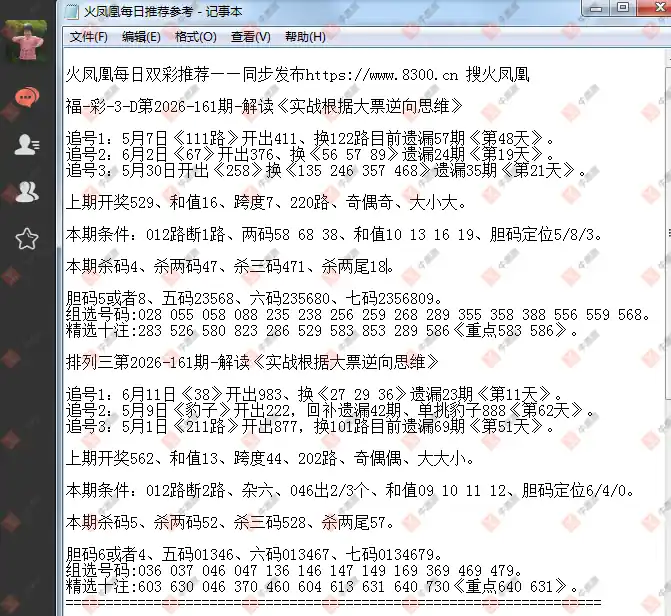Open the 查看(V) menu
671x616 pixels.
[251, 37]
